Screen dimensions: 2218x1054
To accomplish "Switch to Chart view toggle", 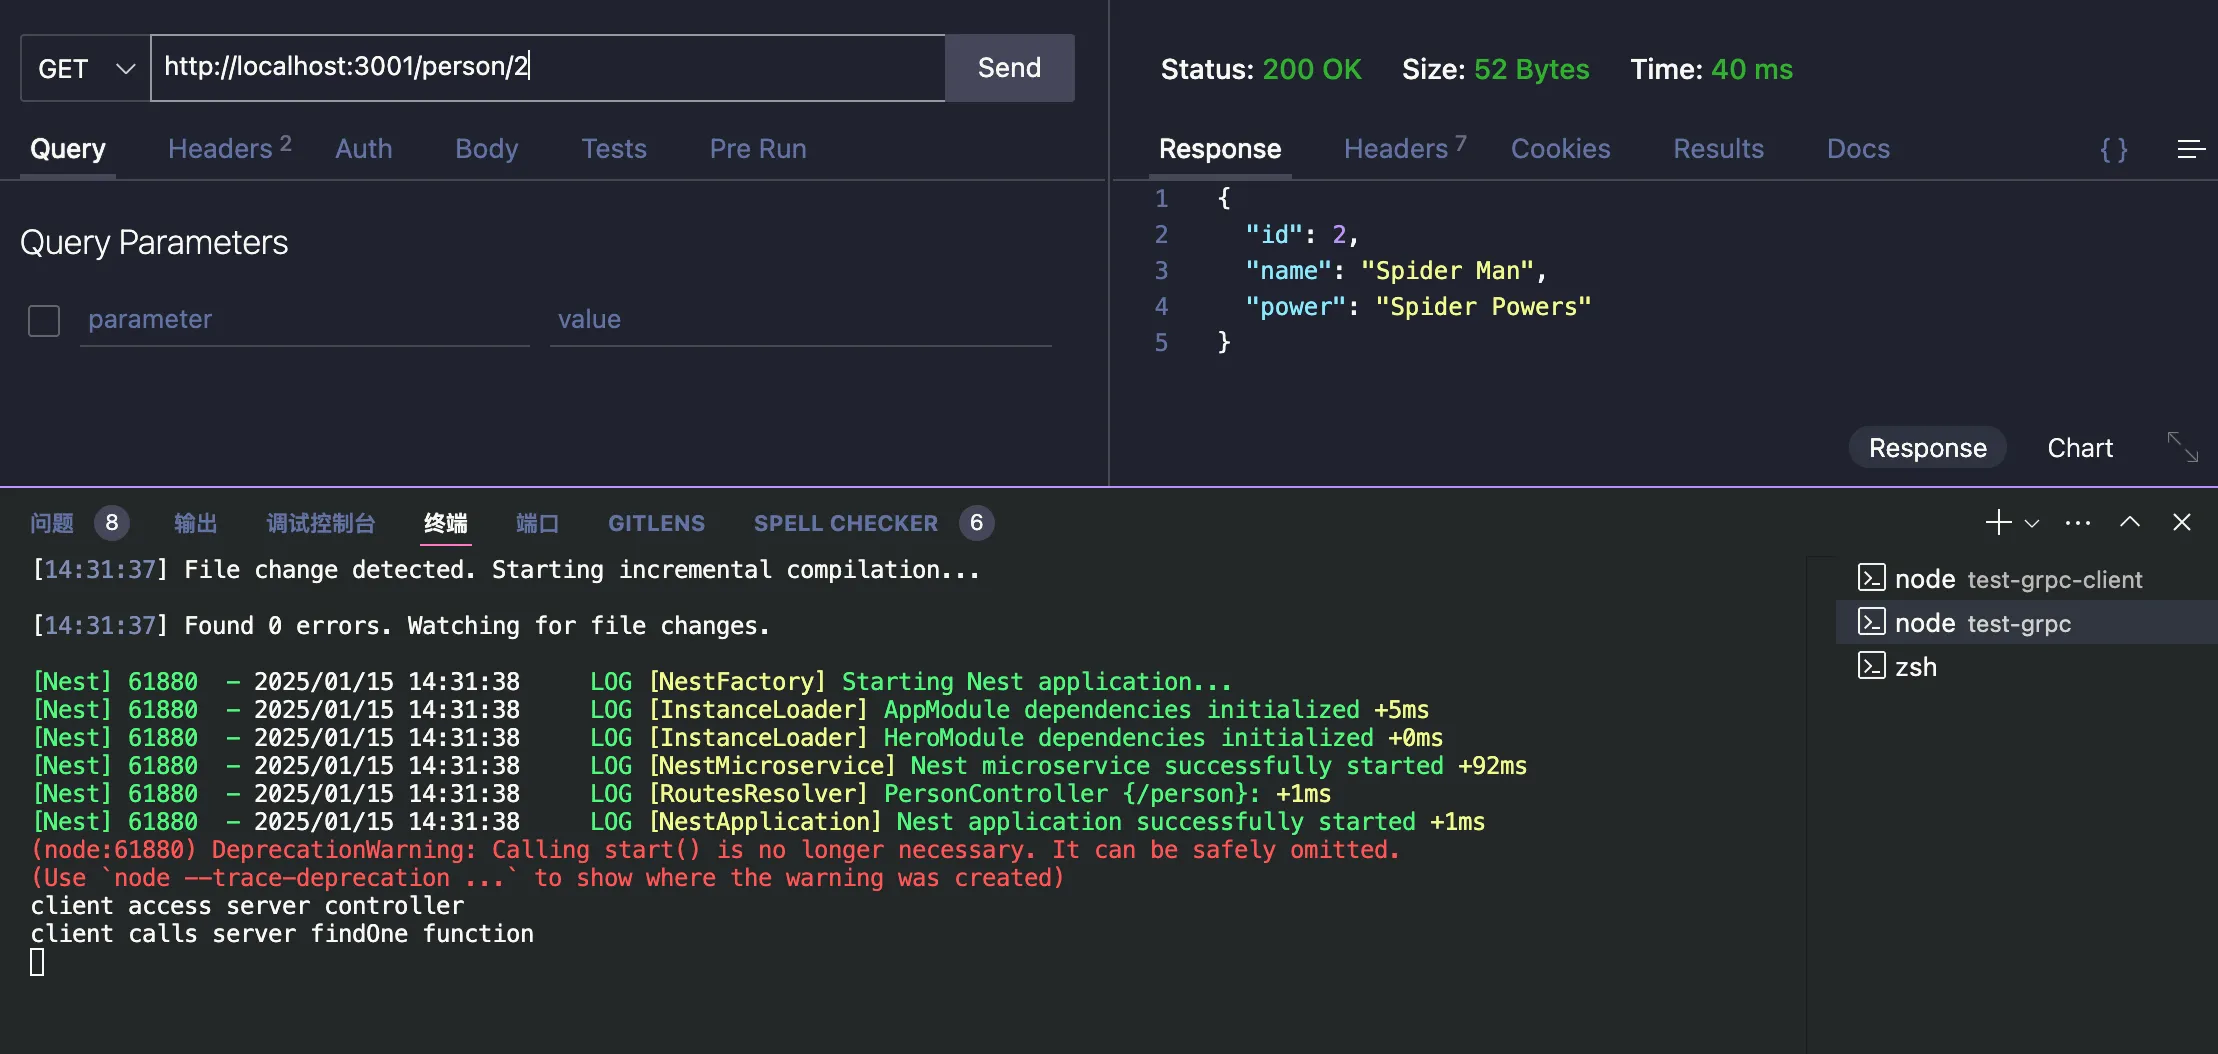I will click(x=2079, y=448).
